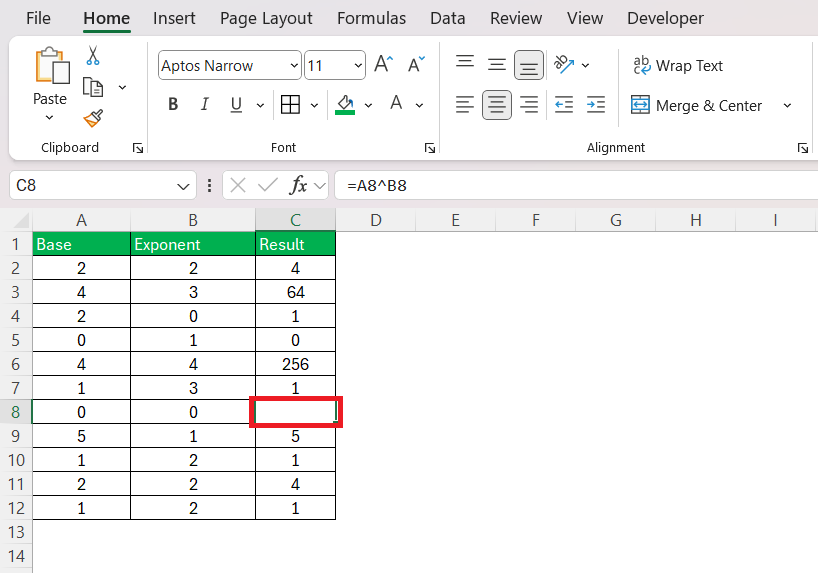Image resolution: width=818 pixels, height=573 pixels.
Task: Set Middle Align for cell
Action: [497, 65]
